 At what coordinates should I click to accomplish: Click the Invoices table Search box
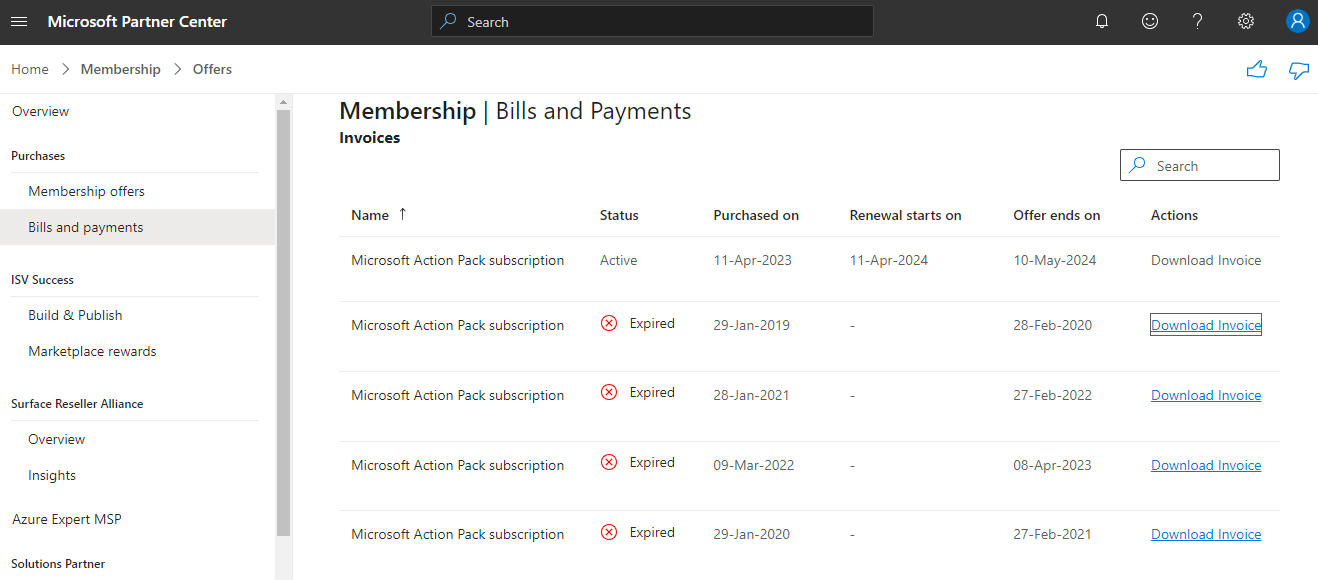tap(1199, 165)
